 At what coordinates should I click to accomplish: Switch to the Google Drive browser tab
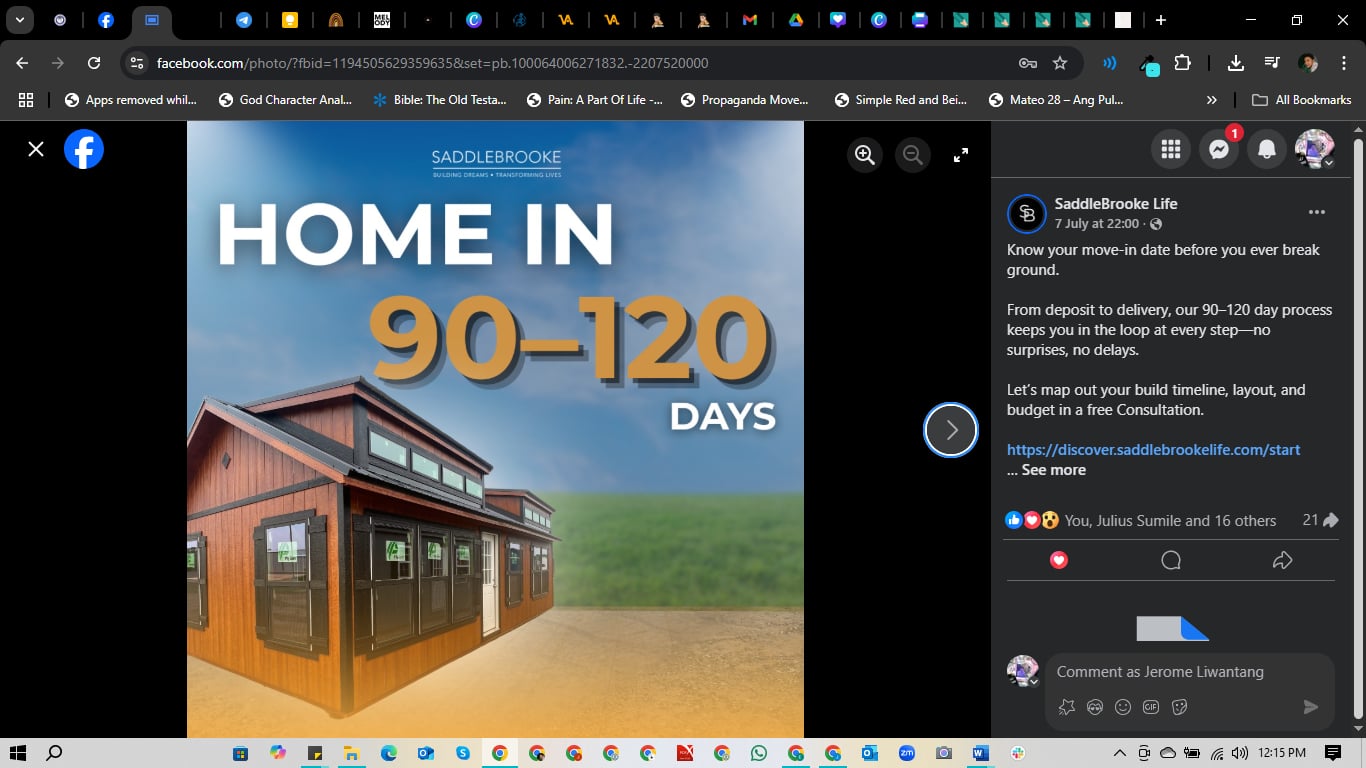pos(796,20)
